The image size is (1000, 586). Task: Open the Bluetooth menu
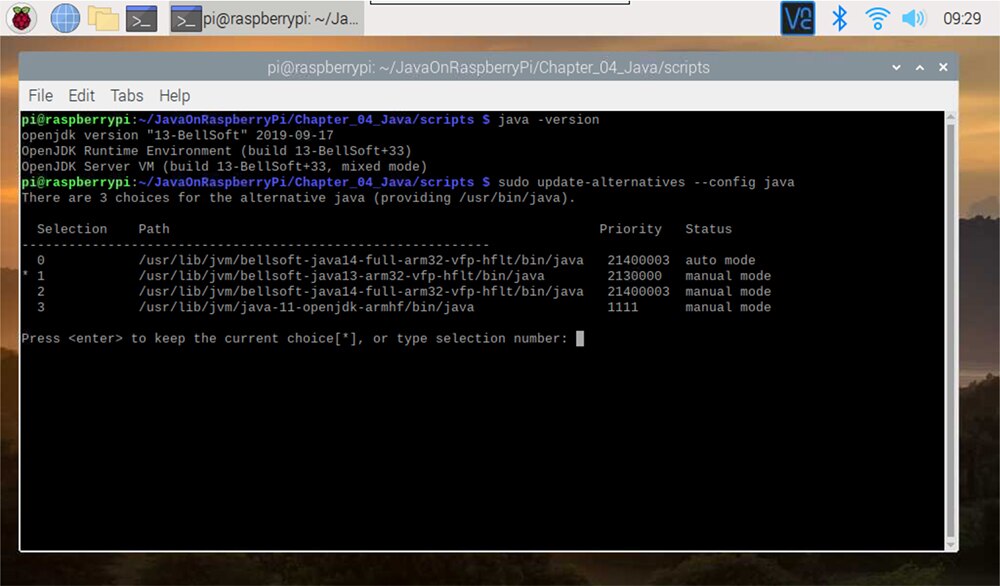pos(839,18)
